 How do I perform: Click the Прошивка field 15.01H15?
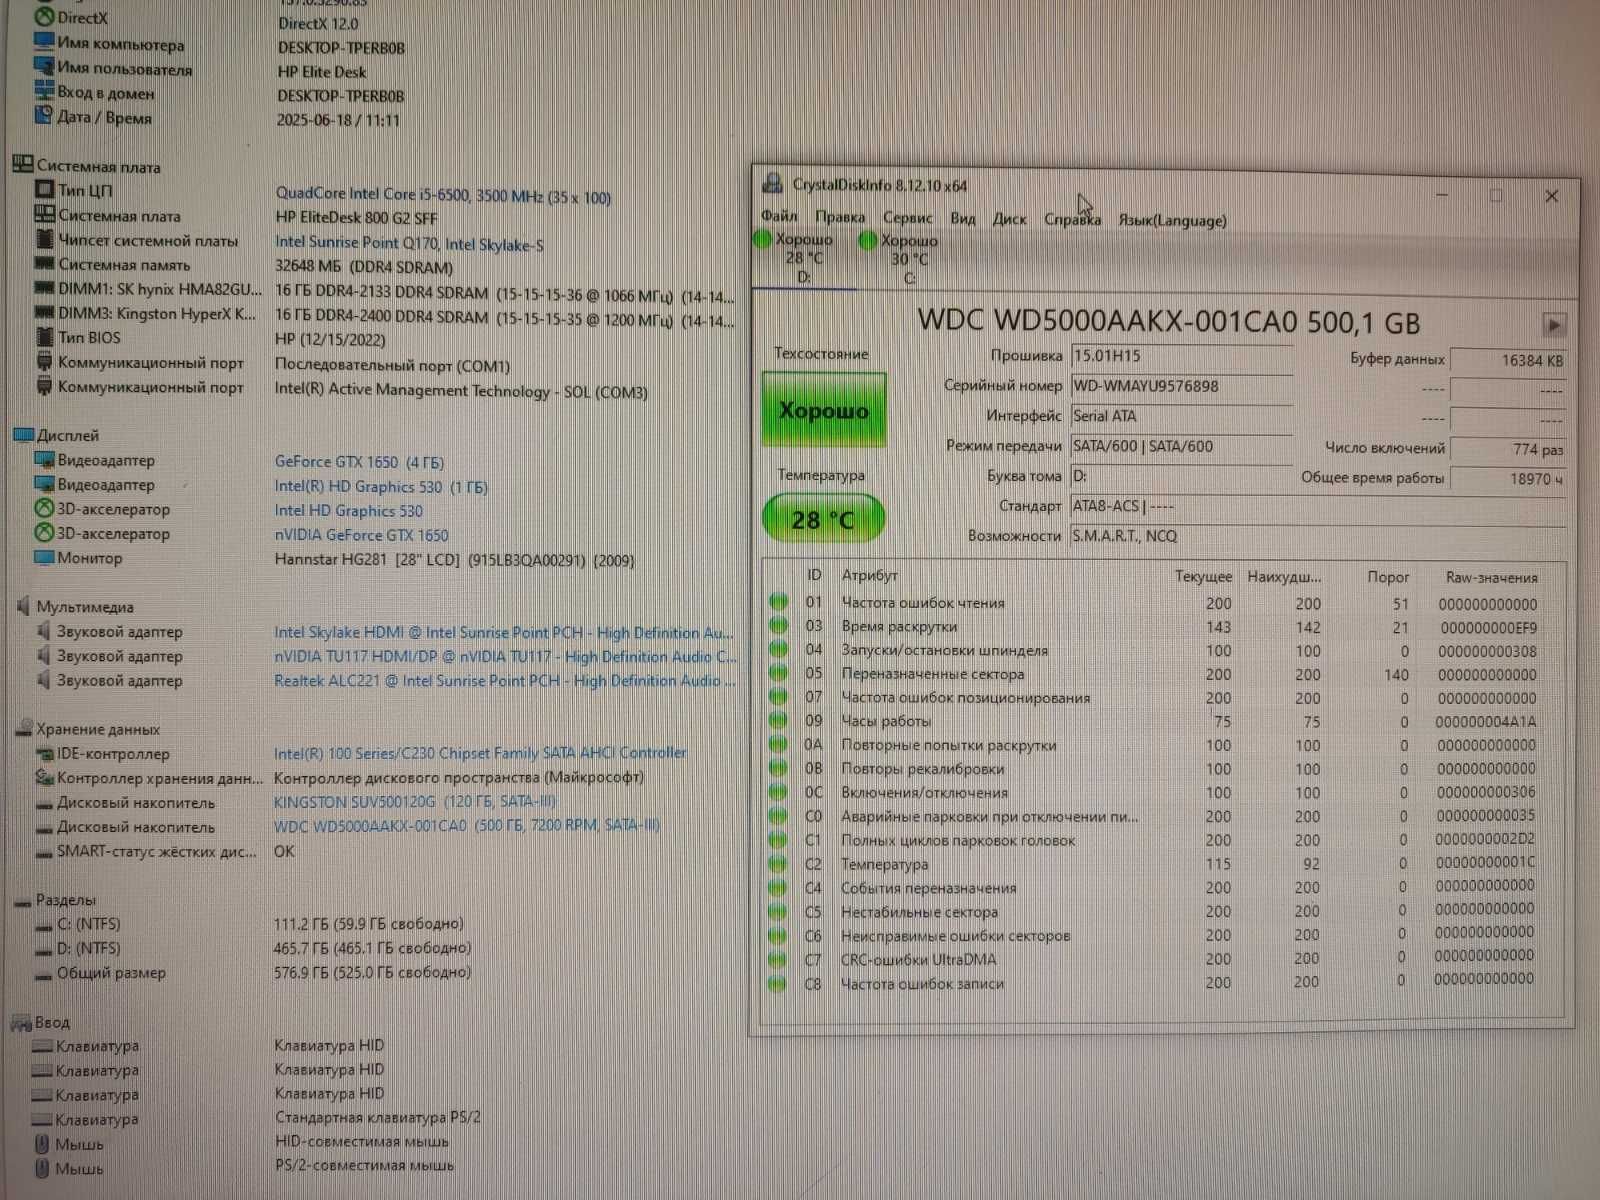tap(1181, 356)
